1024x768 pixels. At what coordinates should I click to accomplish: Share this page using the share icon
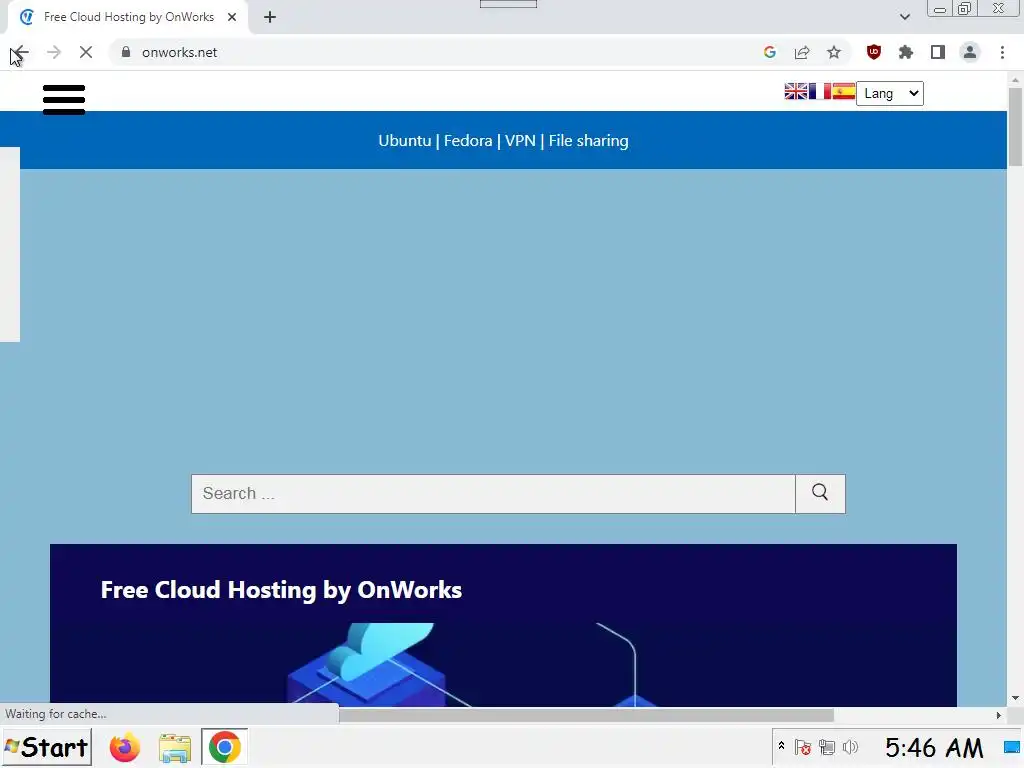(x=802, y=52)
